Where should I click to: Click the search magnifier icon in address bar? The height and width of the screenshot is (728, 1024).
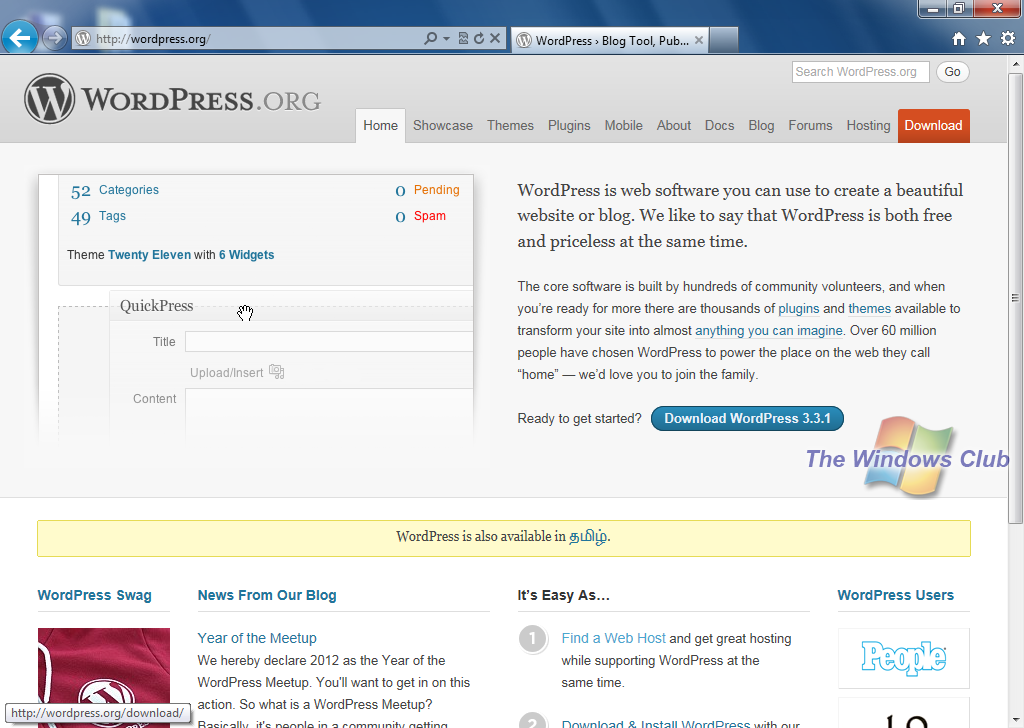coord(430,39)
